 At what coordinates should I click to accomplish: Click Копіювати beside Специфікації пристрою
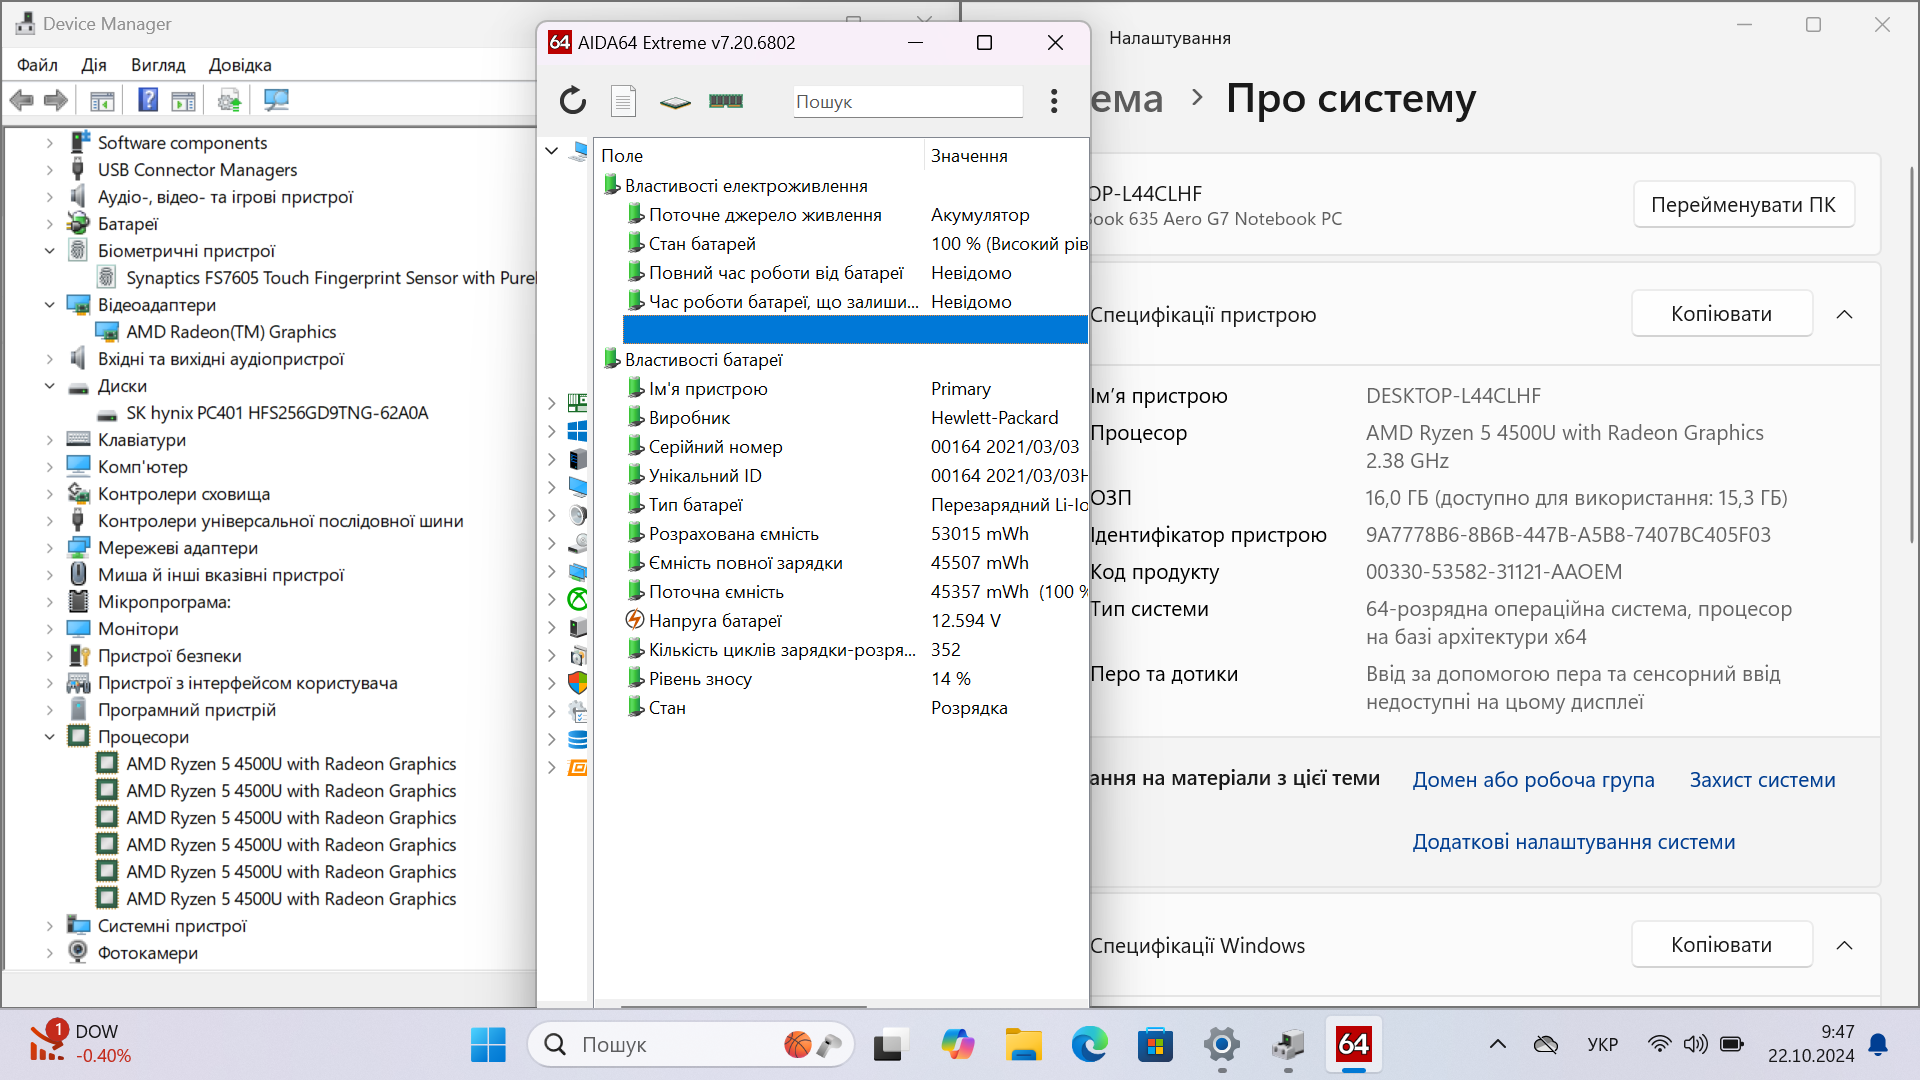(1722, 314)
